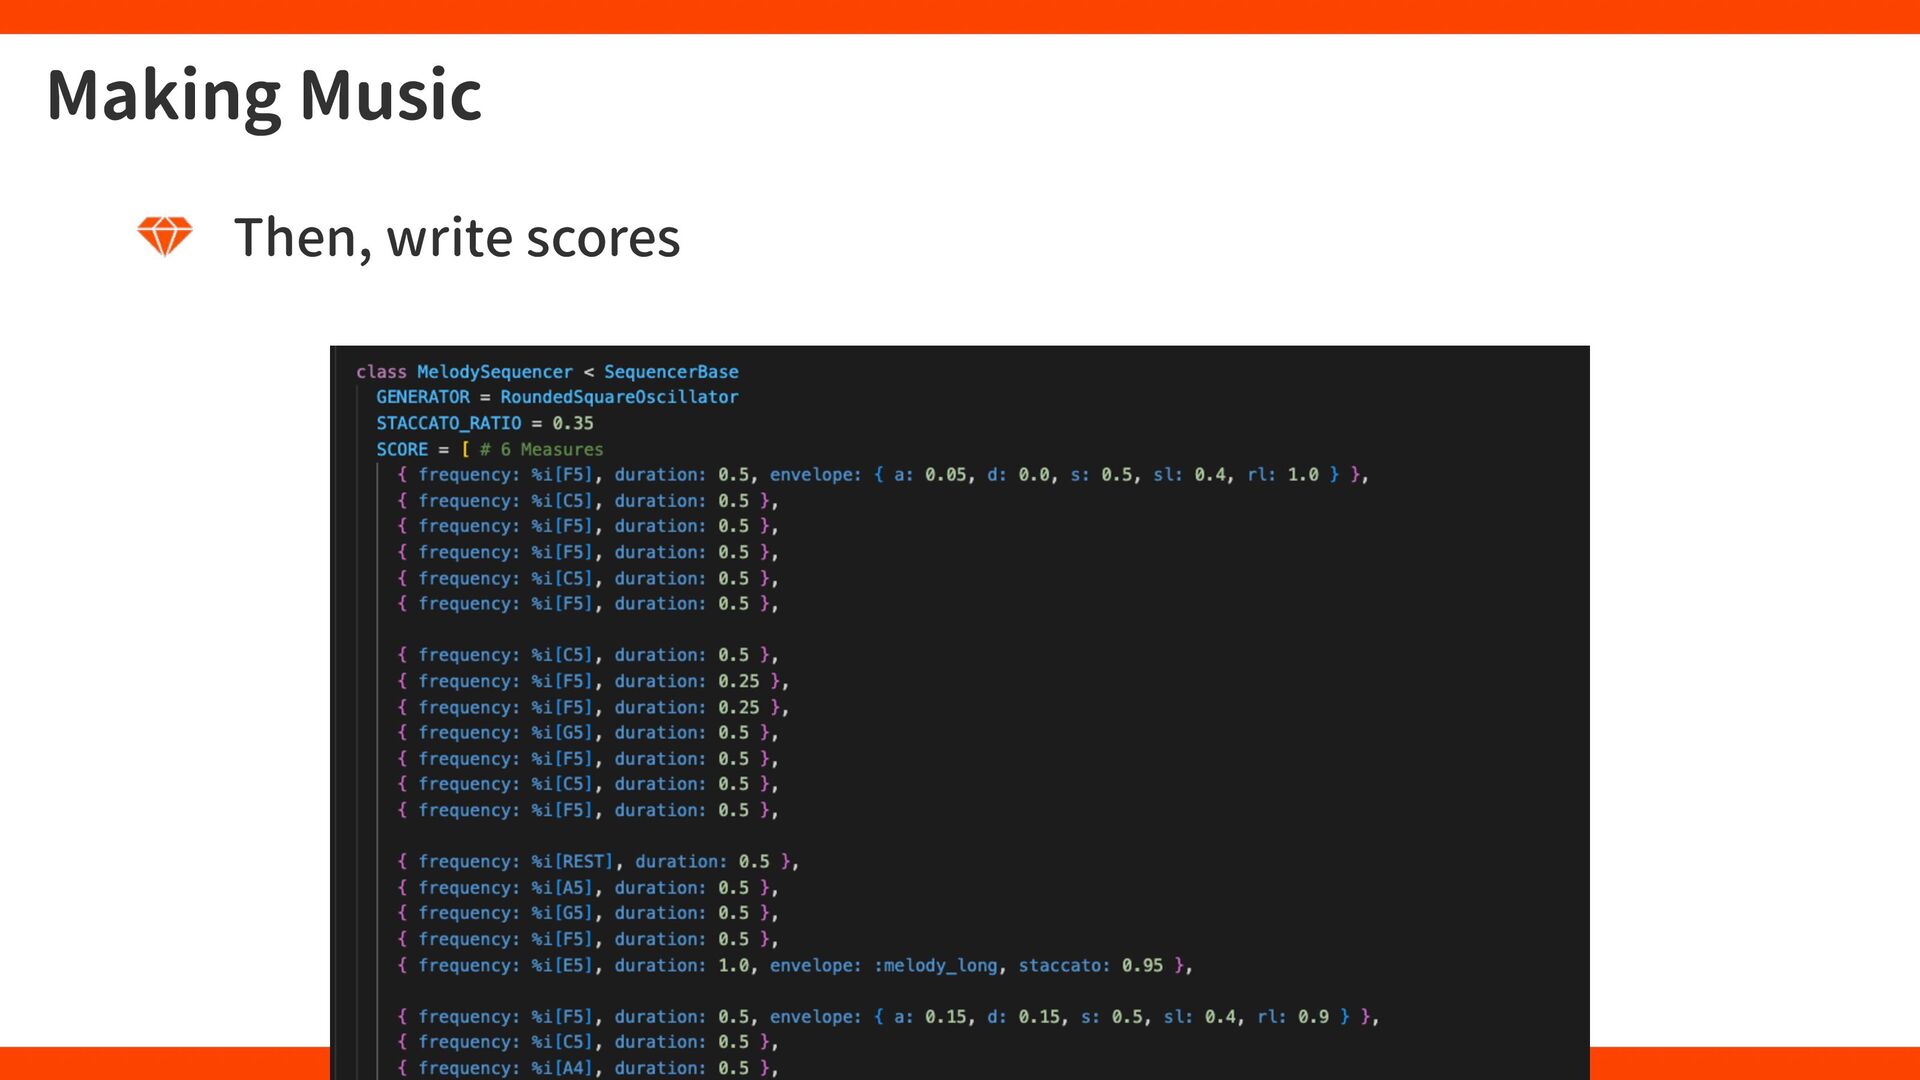The height and width of the screenshot is (1080, 1920).
Task: Click the 'Making Music' slide title
Action: coord(264,95)
